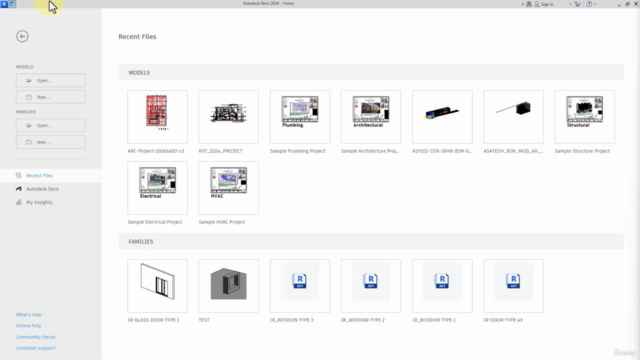Open IR-GLASS DOOR-TYPE 1 family thumbnail
Viewport: 640px width, 360px height.
(x=158, y=286)
